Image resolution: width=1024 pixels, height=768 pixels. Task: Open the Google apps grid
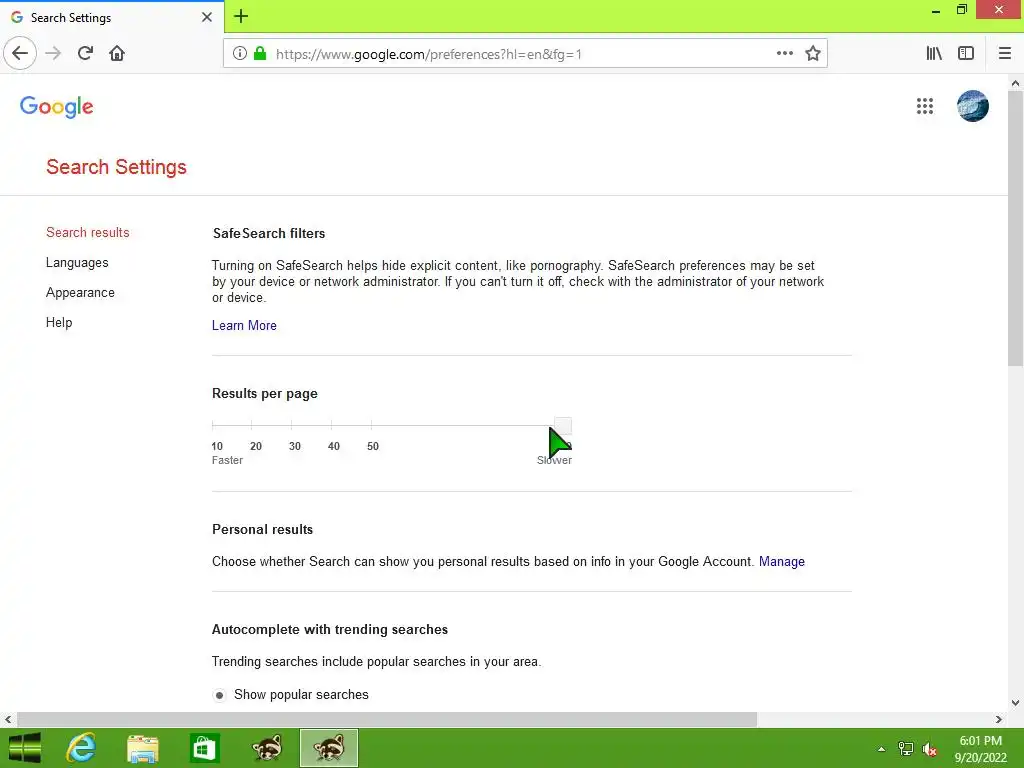(x=925, y=106)
